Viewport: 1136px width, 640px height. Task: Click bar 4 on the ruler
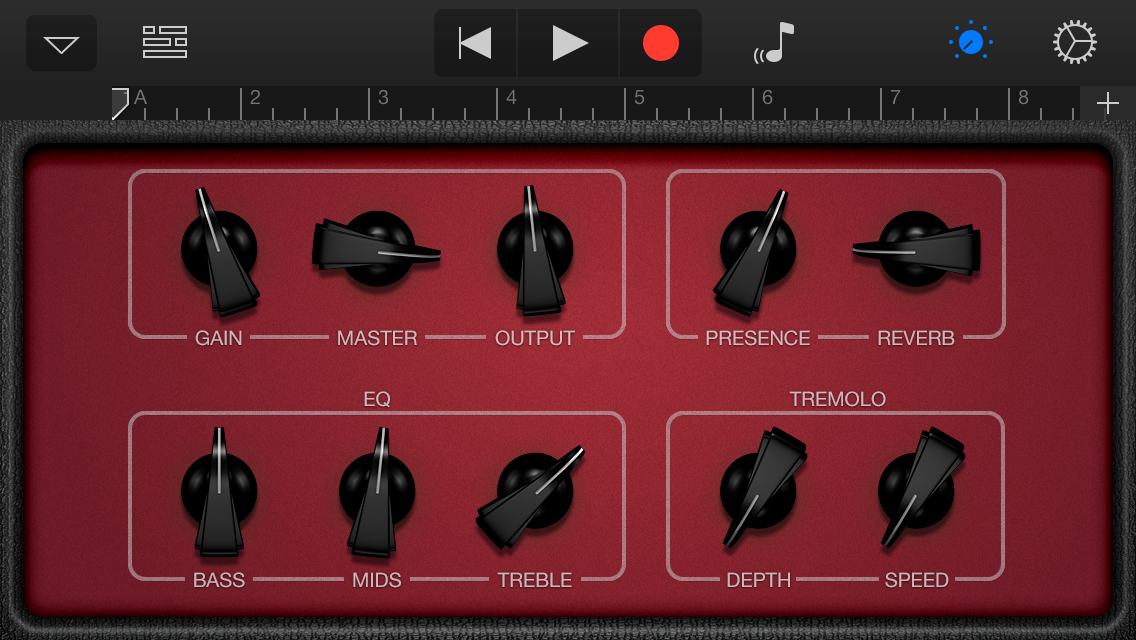[x=511, y=98]
